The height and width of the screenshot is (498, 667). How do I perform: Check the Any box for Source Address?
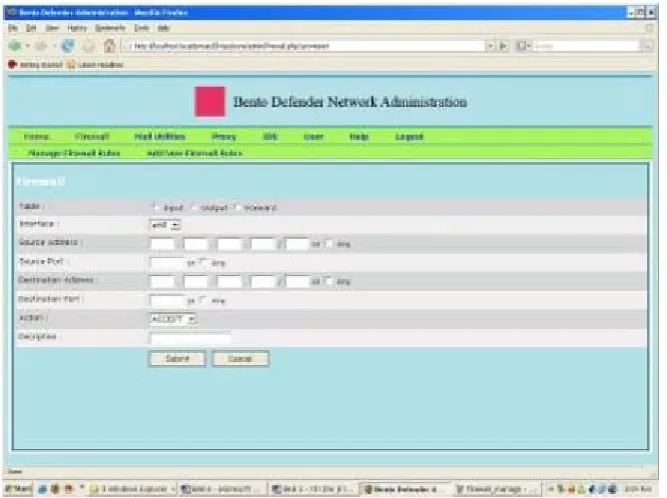pyautogui.click(x=328, y=244)
